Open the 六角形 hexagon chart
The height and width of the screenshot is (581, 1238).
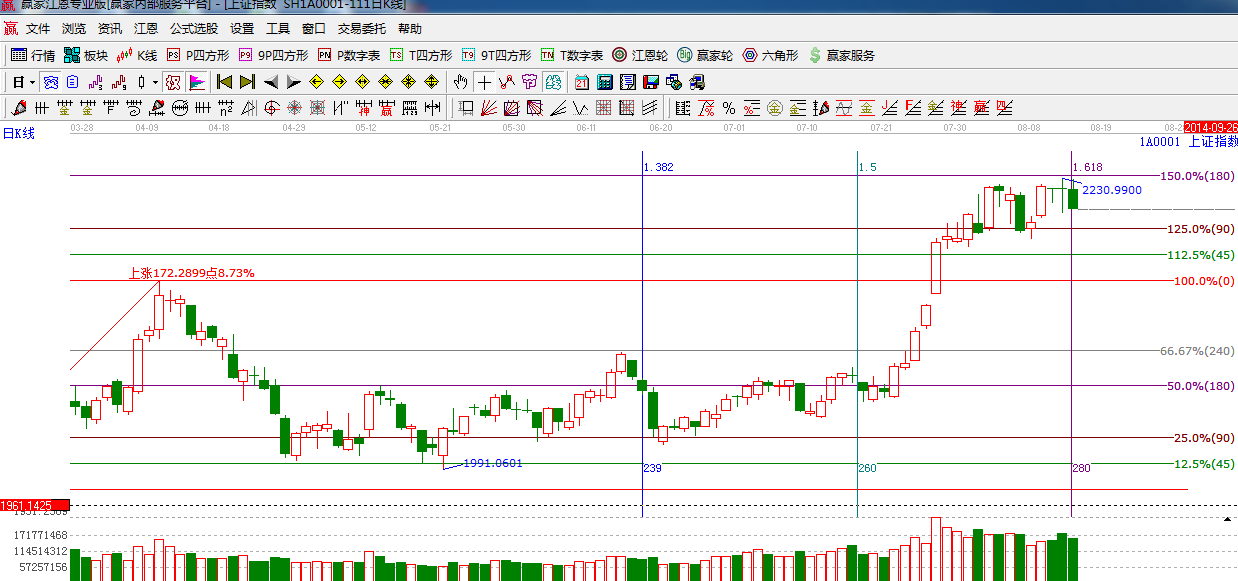point(770,55)
